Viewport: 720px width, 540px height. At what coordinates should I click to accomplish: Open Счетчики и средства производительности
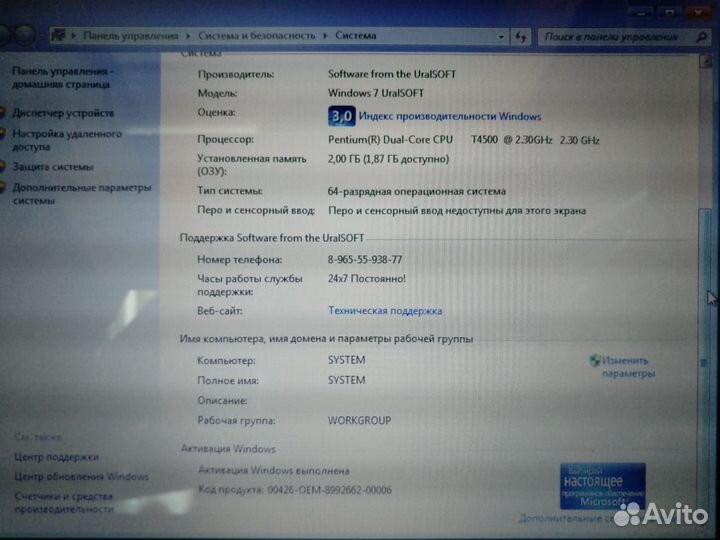pyautogui.click(x=64, y=502)
